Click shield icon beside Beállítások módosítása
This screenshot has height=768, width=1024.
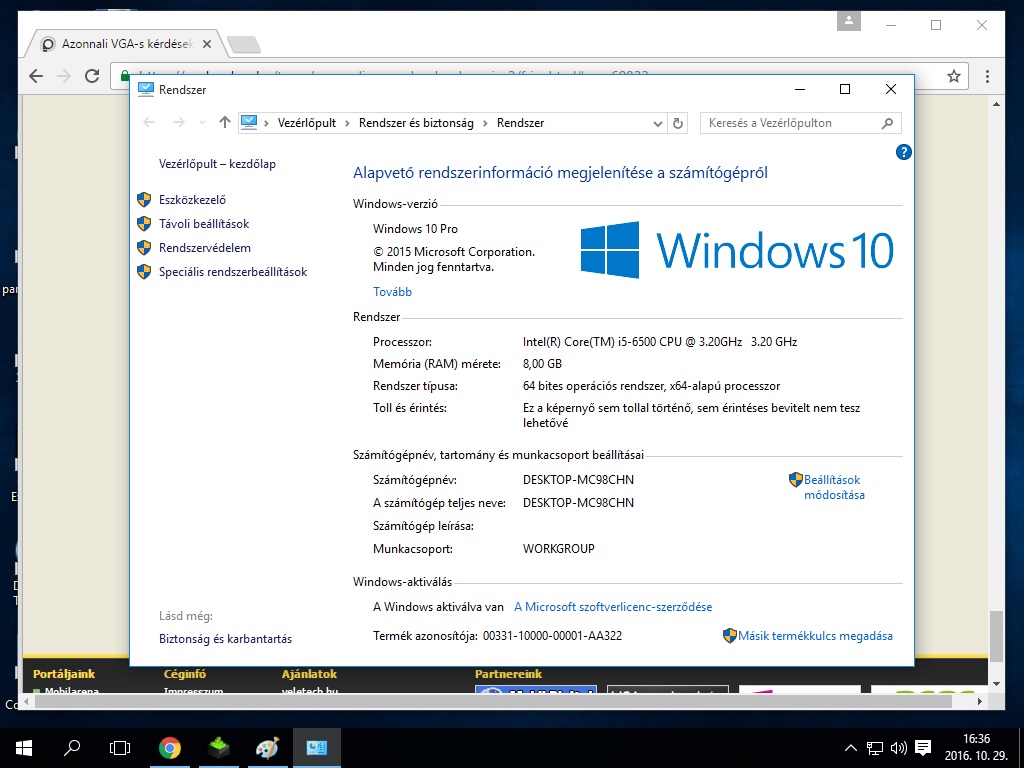point(795,480)
